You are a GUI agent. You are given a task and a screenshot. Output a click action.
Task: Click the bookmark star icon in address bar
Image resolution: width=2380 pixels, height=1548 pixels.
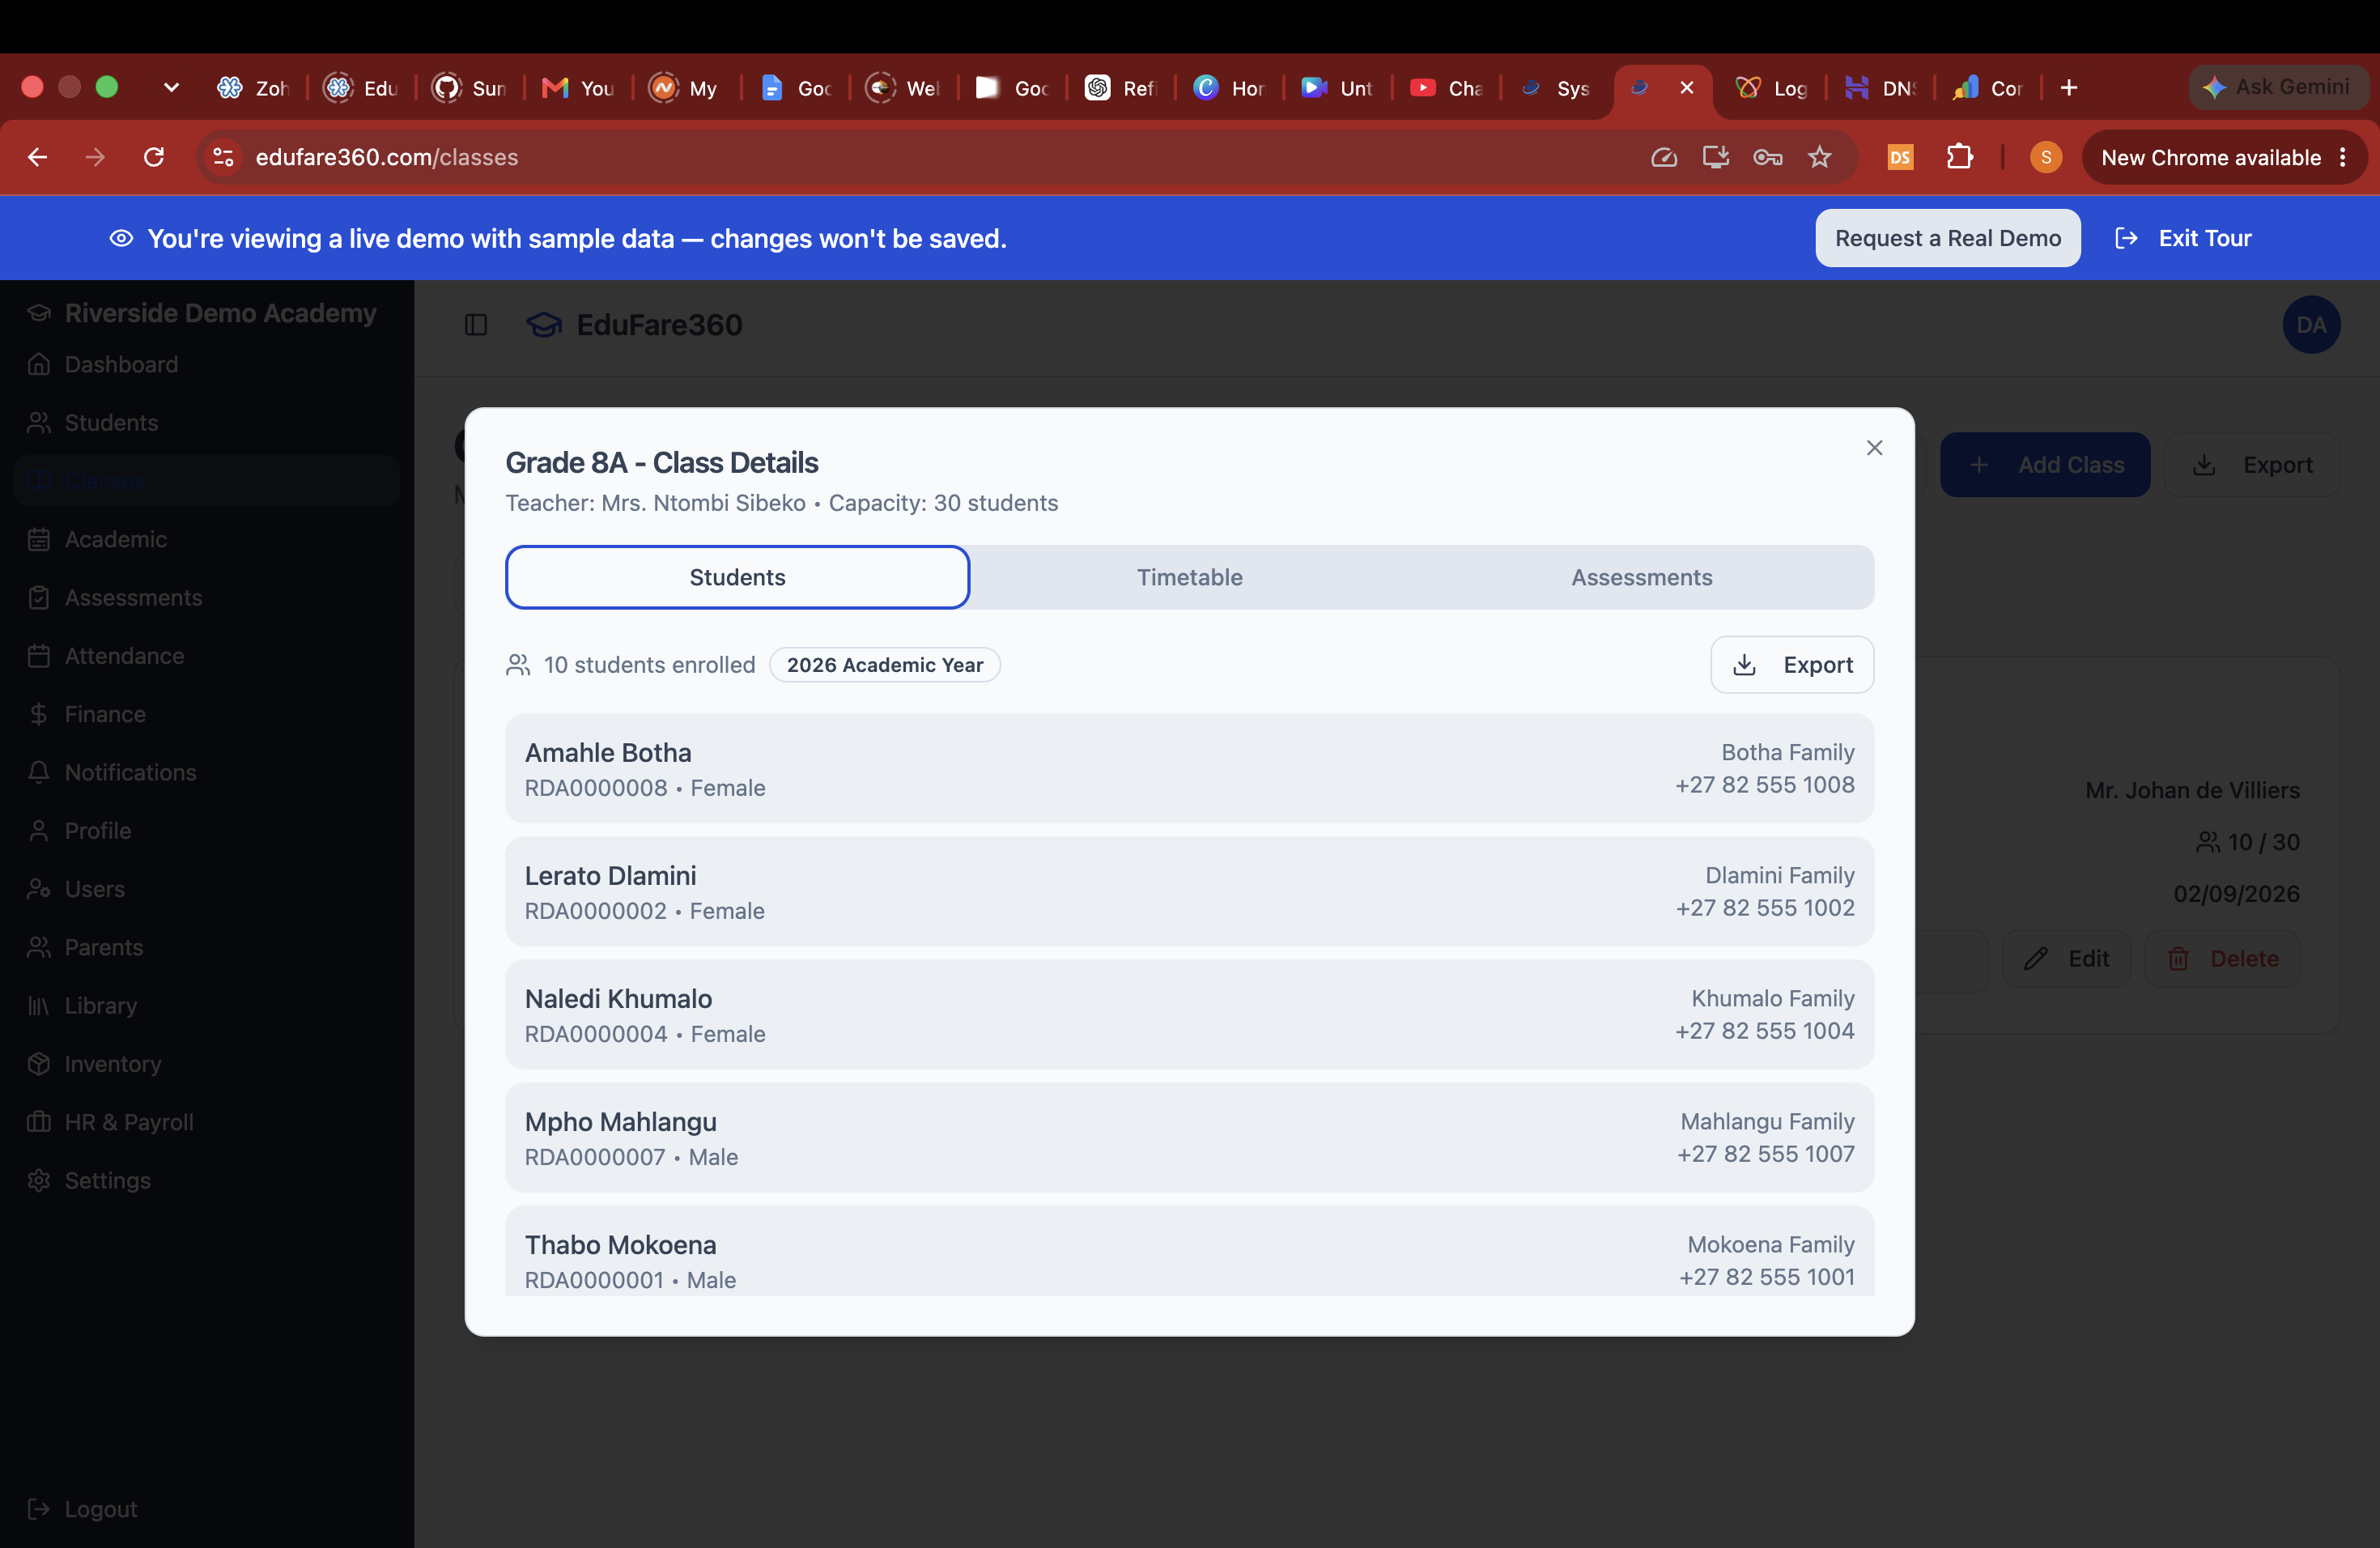(x=1820, y=157)
